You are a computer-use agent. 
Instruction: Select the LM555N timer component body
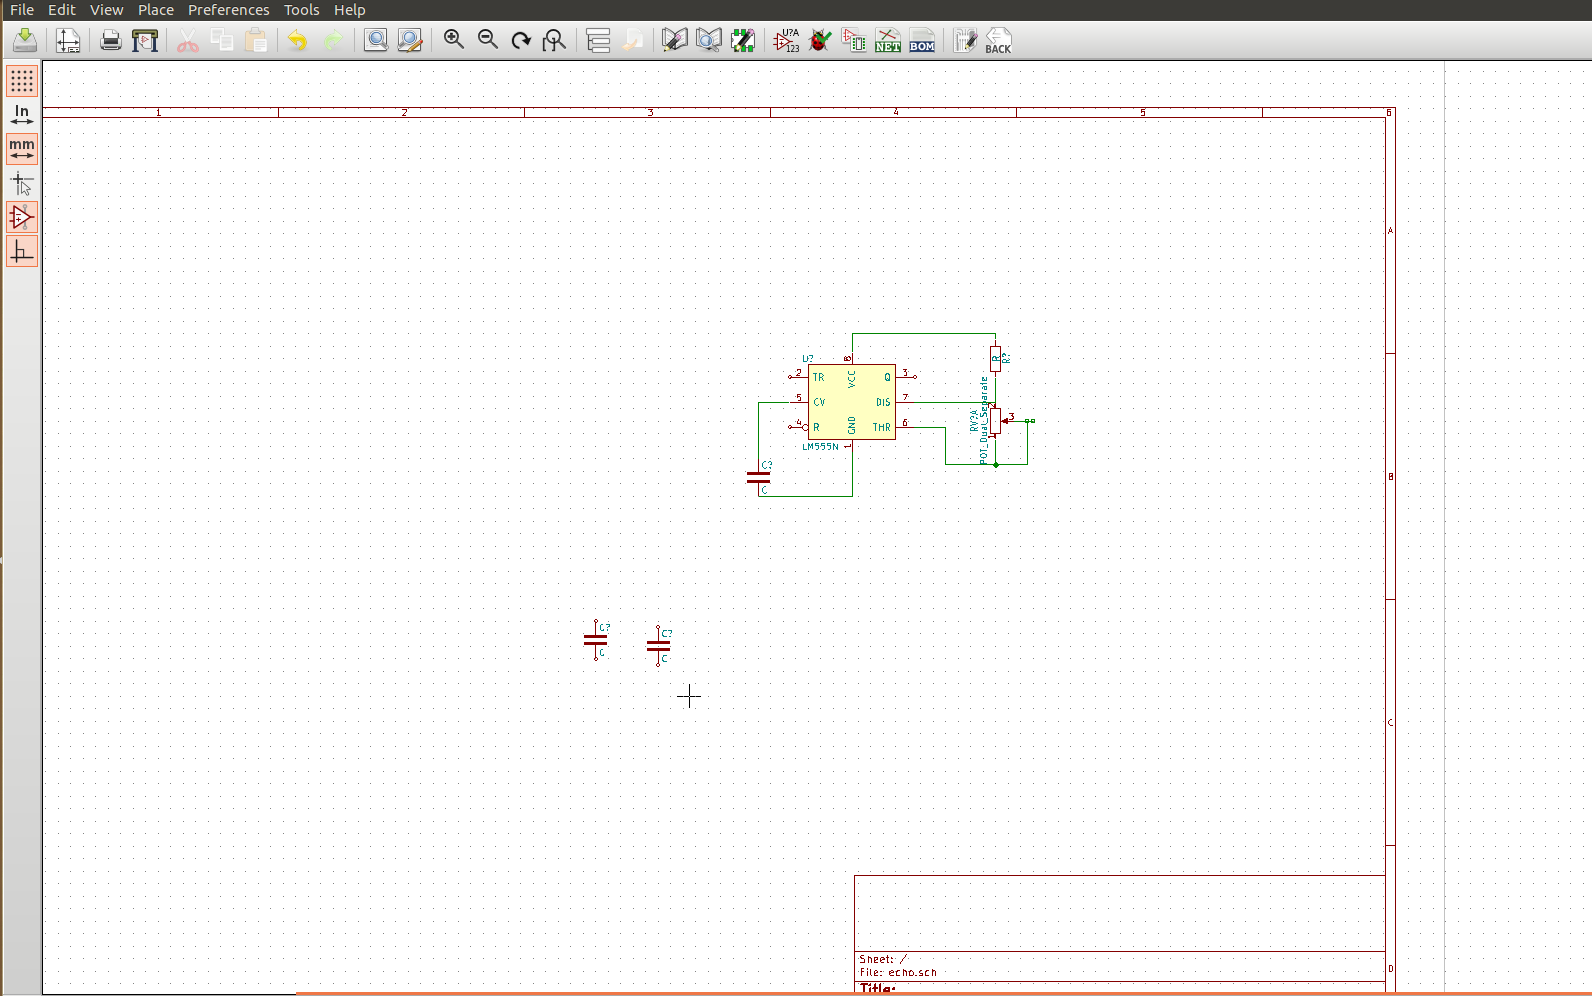(x=852, y=402)
